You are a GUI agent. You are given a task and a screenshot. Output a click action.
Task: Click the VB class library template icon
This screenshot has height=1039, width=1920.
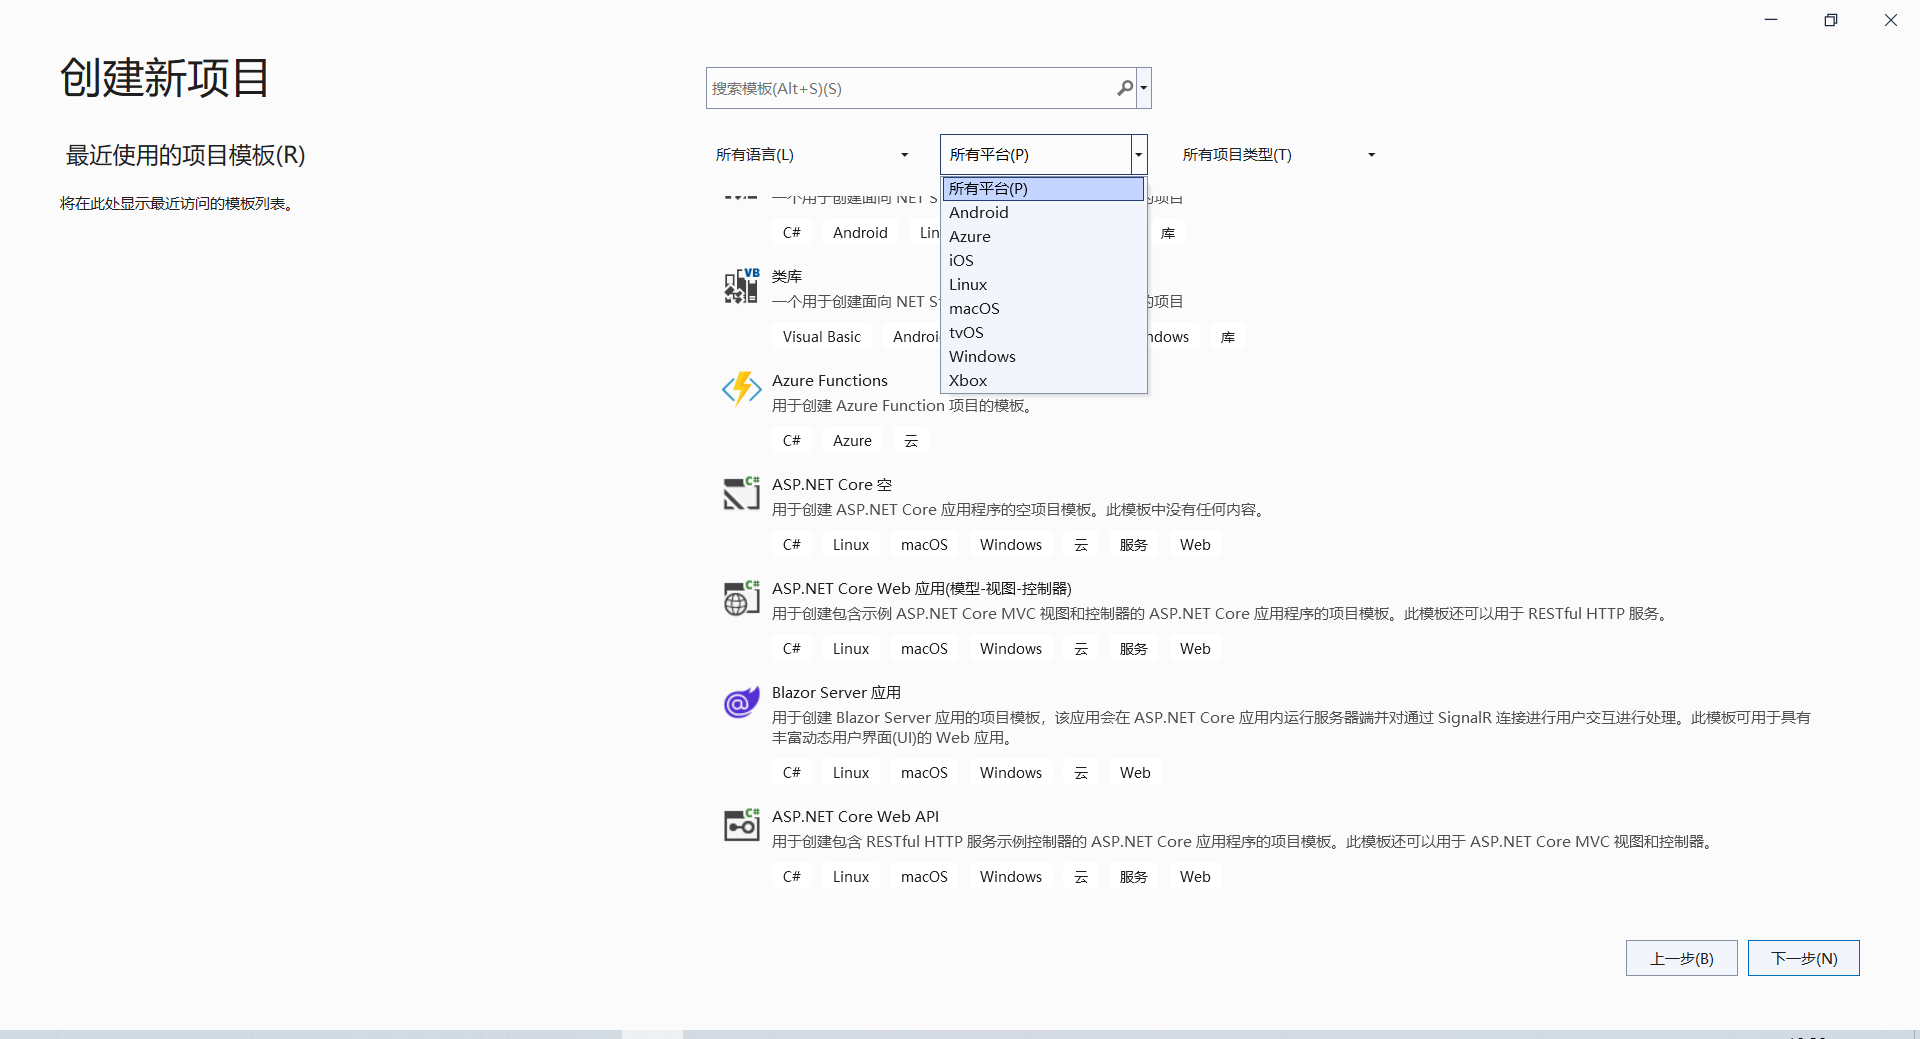[x=741, y=286]
